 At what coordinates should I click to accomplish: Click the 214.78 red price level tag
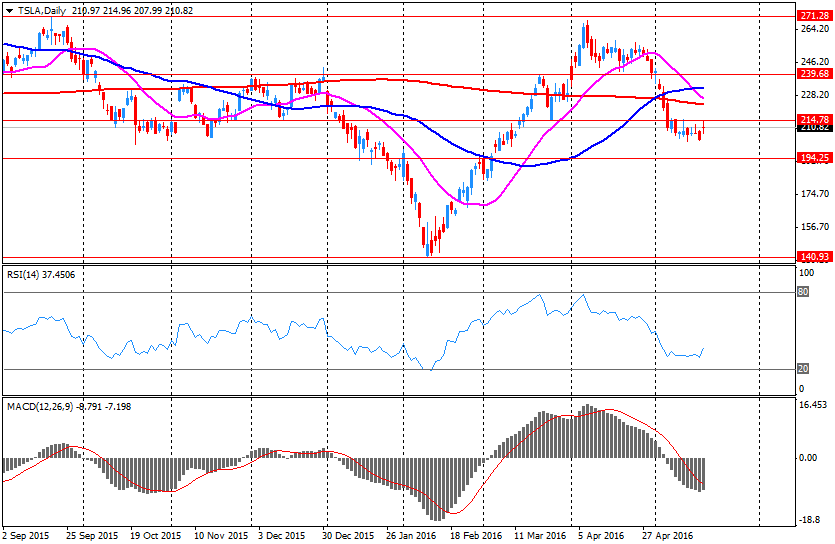point(815,119)
